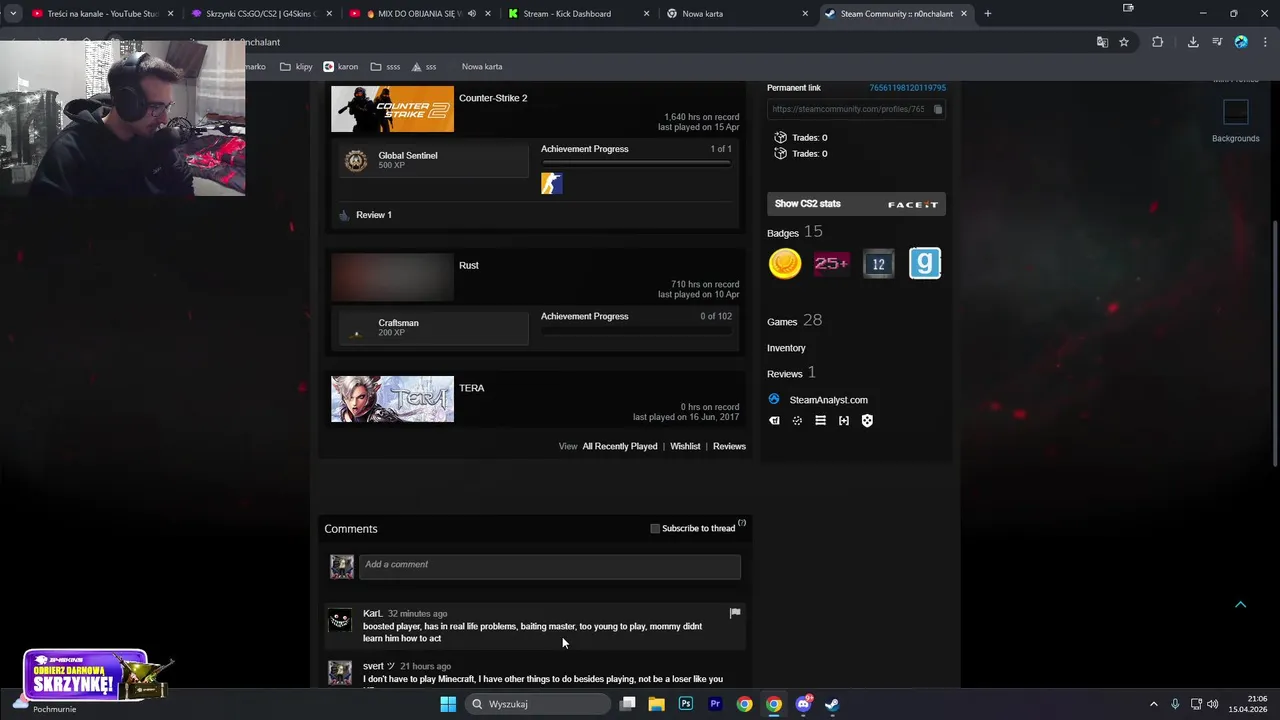This screenshot has height=720, width=1280.
Task: Open KarL's profile name in comments
Action: (x=372, y=613)
